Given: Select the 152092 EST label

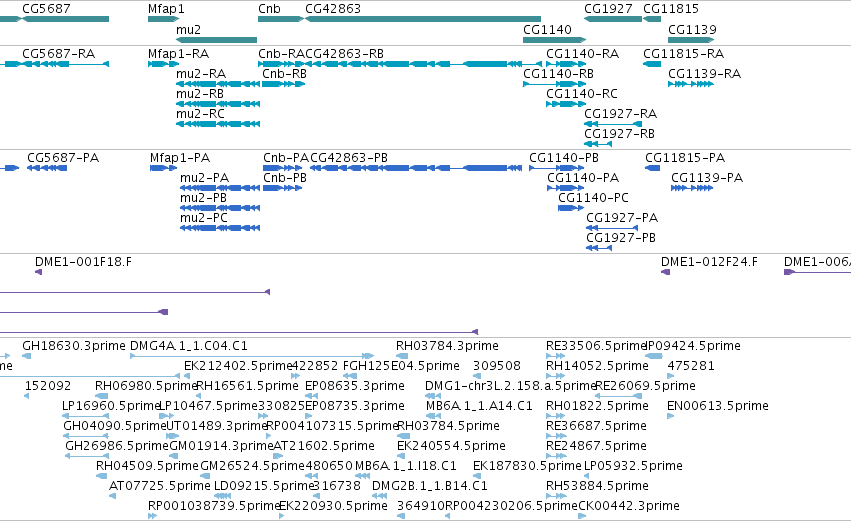Looking at the screenshot, I should click(x=48, y=386).
